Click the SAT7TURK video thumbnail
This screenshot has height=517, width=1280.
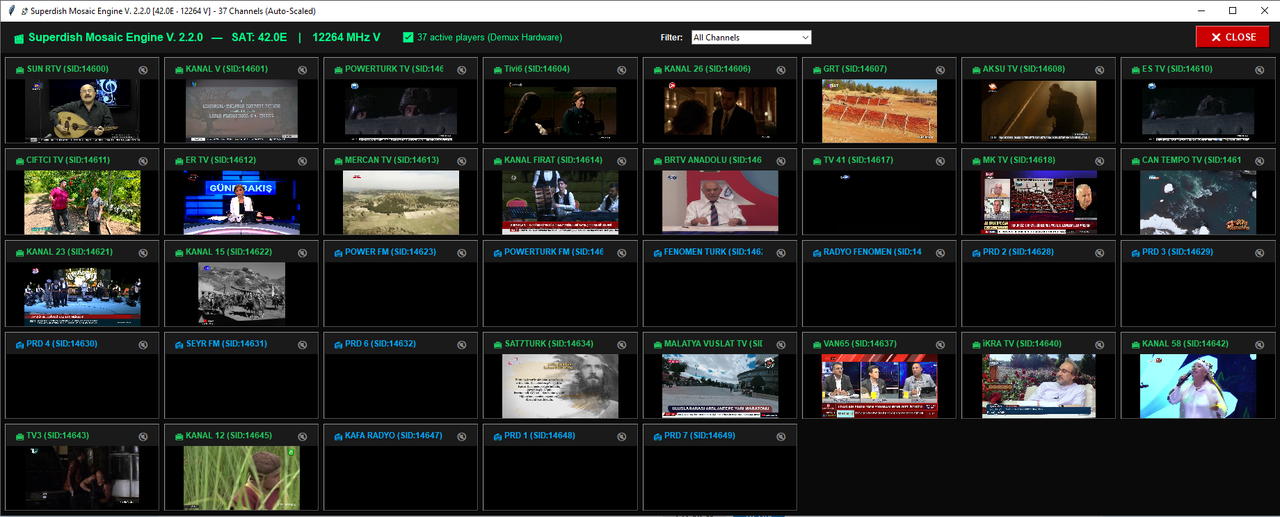coord(560,385)
